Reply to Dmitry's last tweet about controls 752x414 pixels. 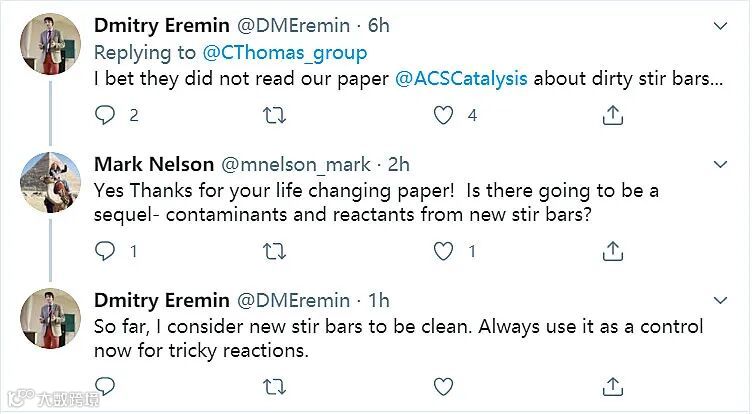click(105, 386)
